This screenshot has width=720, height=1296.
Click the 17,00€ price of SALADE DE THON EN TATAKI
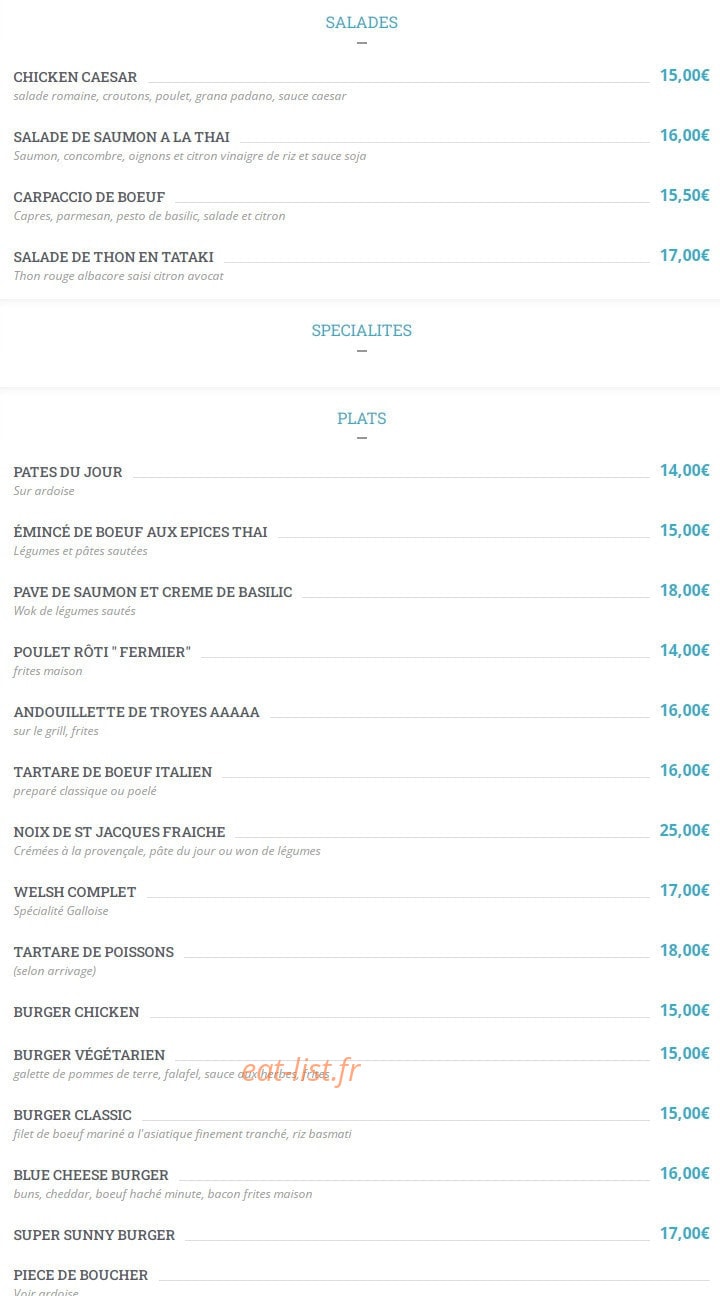point(684,255)
